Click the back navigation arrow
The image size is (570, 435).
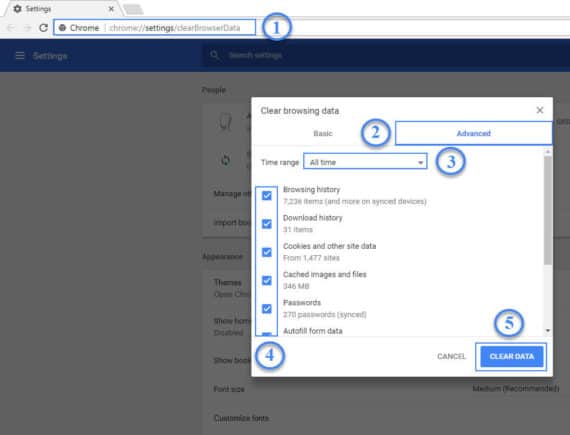click(11, 28)
